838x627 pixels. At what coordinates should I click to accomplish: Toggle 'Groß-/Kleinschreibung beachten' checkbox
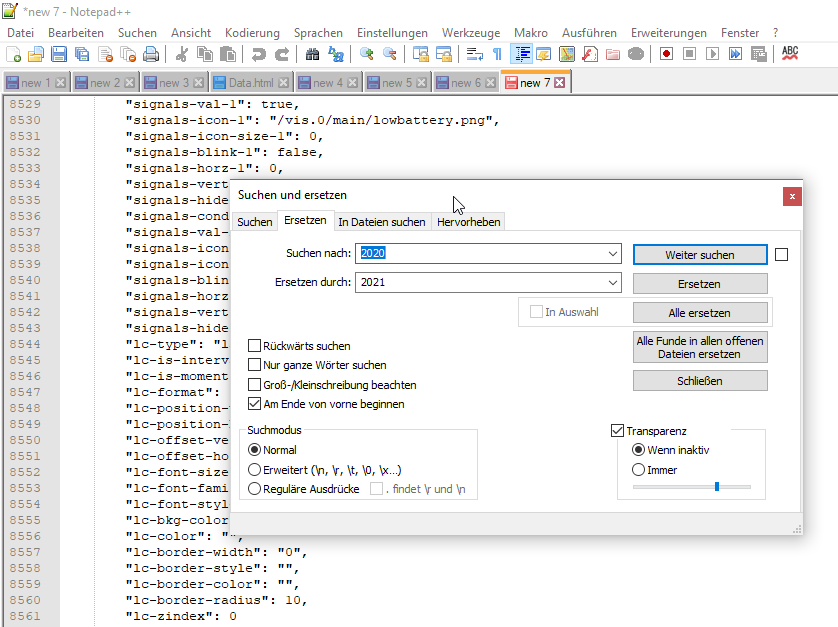[254, 385]
